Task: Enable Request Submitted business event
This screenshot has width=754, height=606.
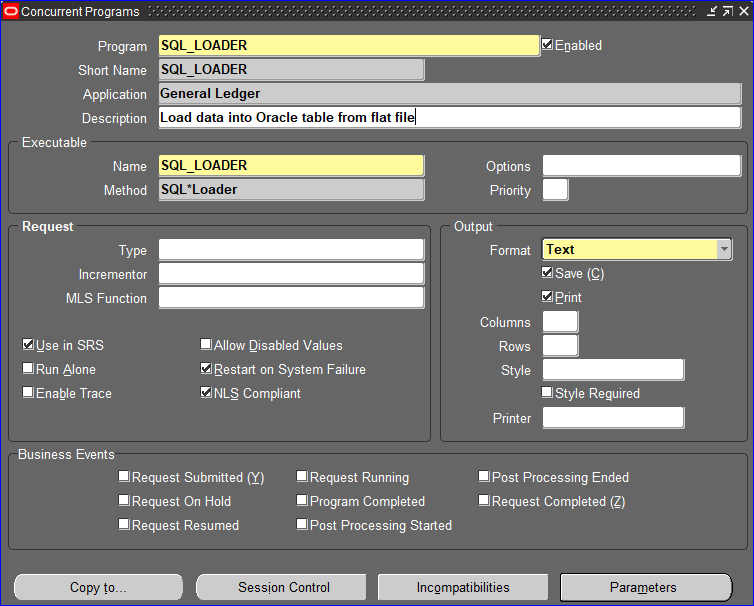Action: pos(124,477)
